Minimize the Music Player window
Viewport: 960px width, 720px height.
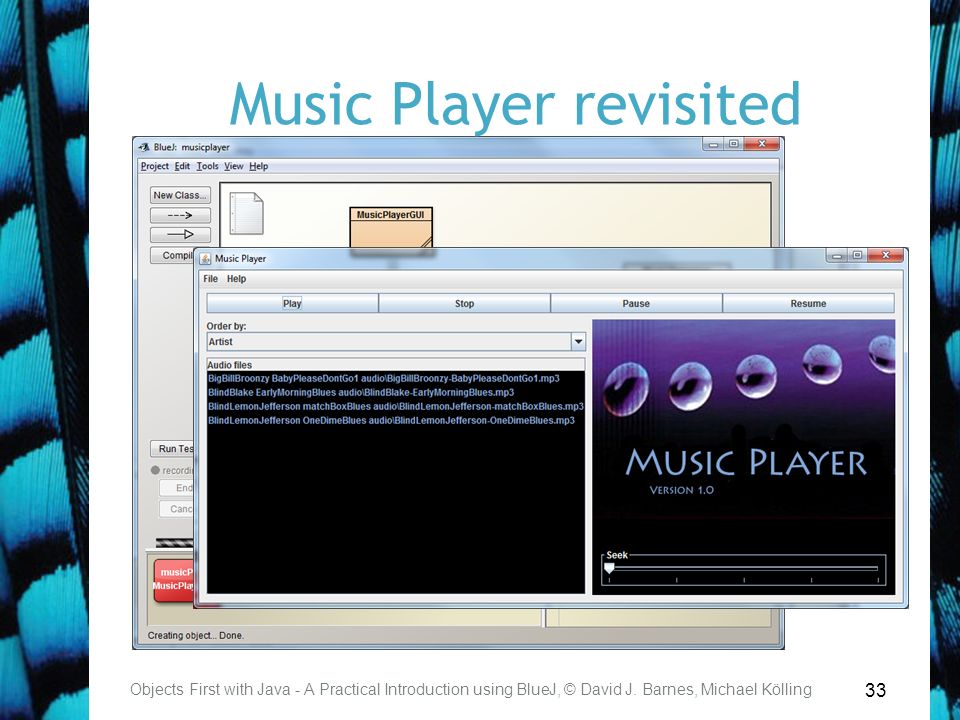(837, 255)
